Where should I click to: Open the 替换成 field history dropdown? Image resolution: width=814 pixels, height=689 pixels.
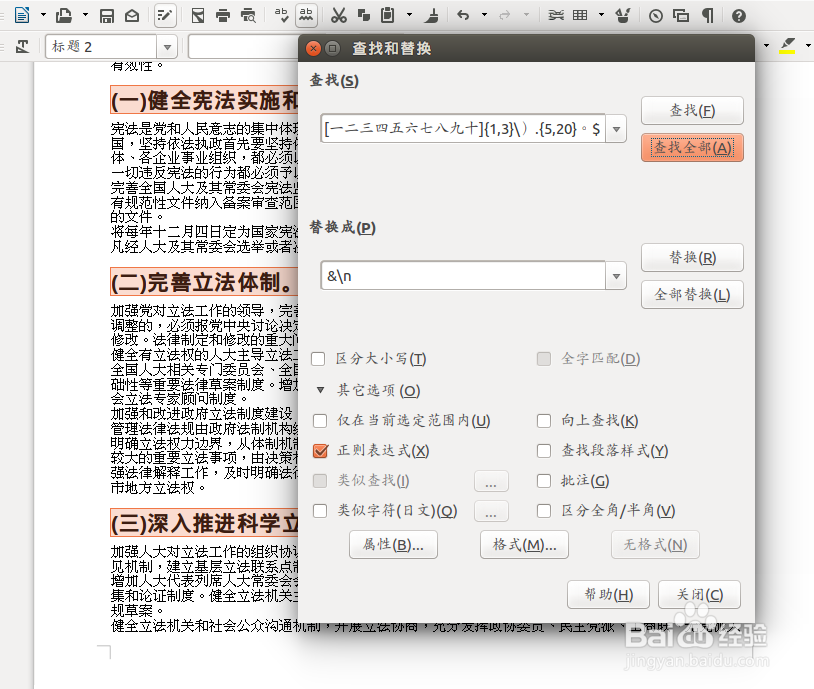[616, 276]
